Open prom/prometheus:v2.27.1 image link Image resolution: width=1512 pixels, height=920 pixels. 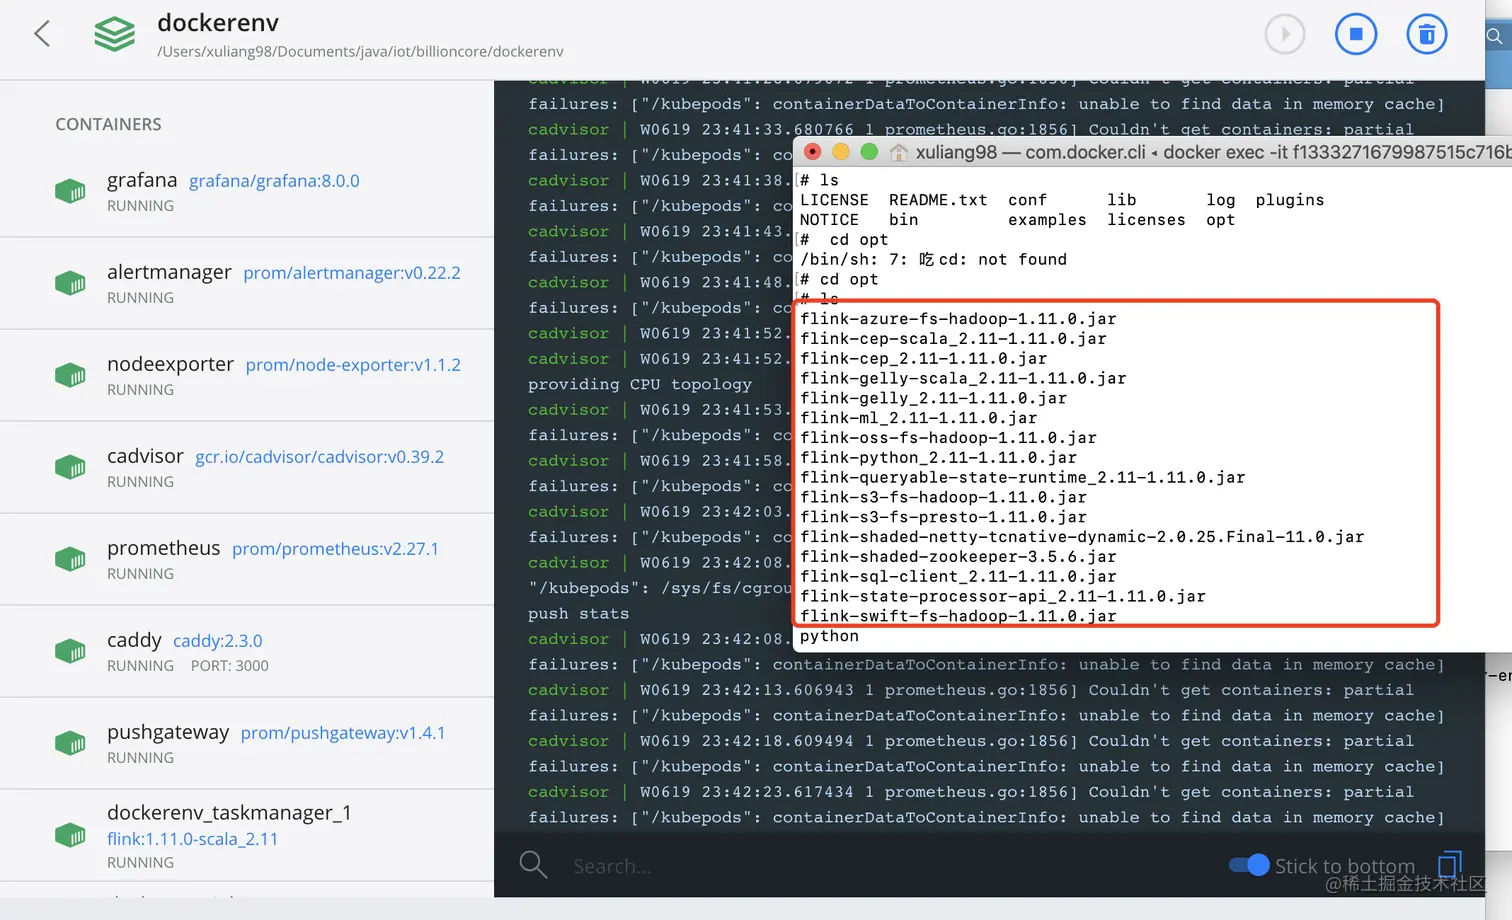tap(335, 549)
